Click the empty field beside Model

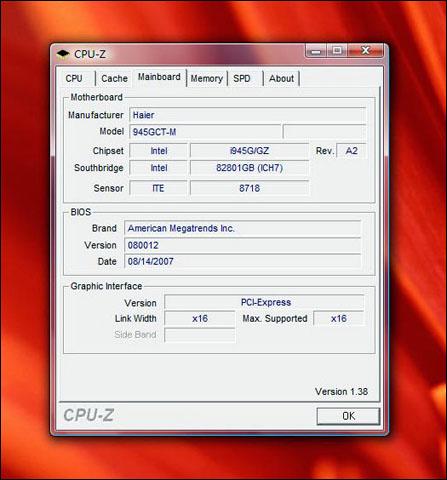tap(324, 132)
